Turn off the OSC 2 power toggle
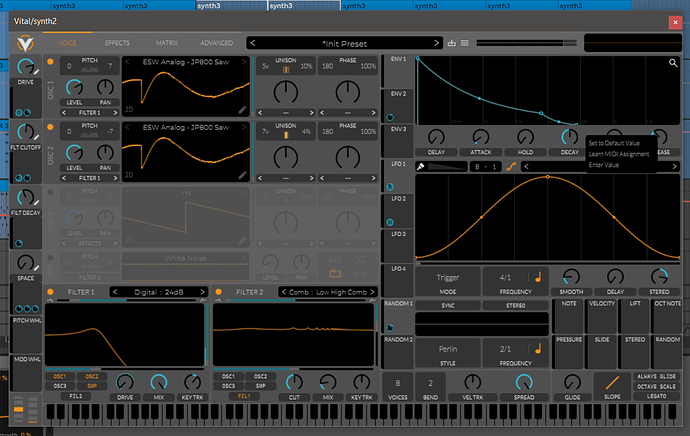 tap(50, 128)
